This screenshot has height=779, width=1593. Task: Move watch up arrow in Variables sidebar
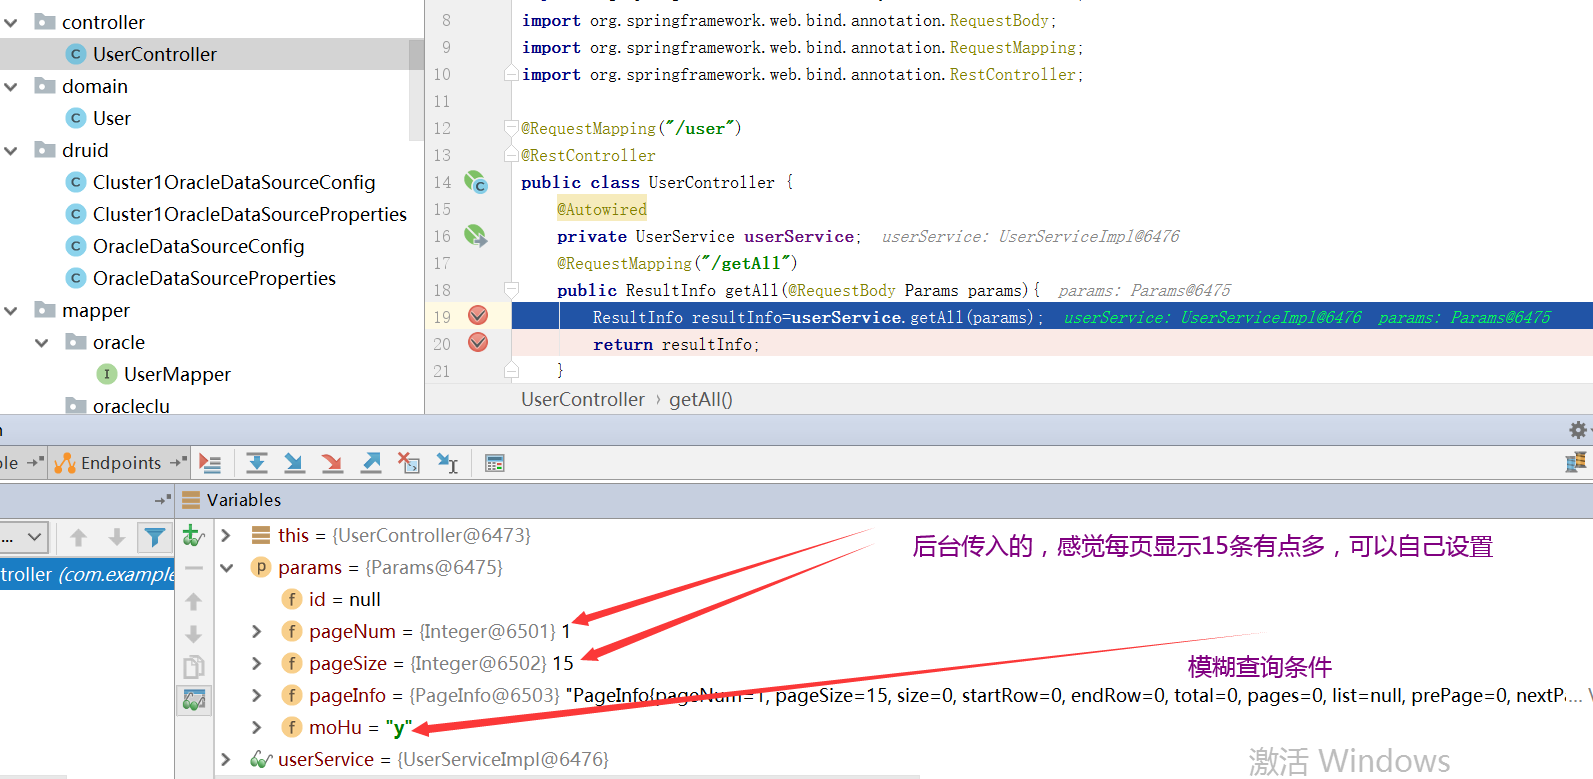[194, 601]
